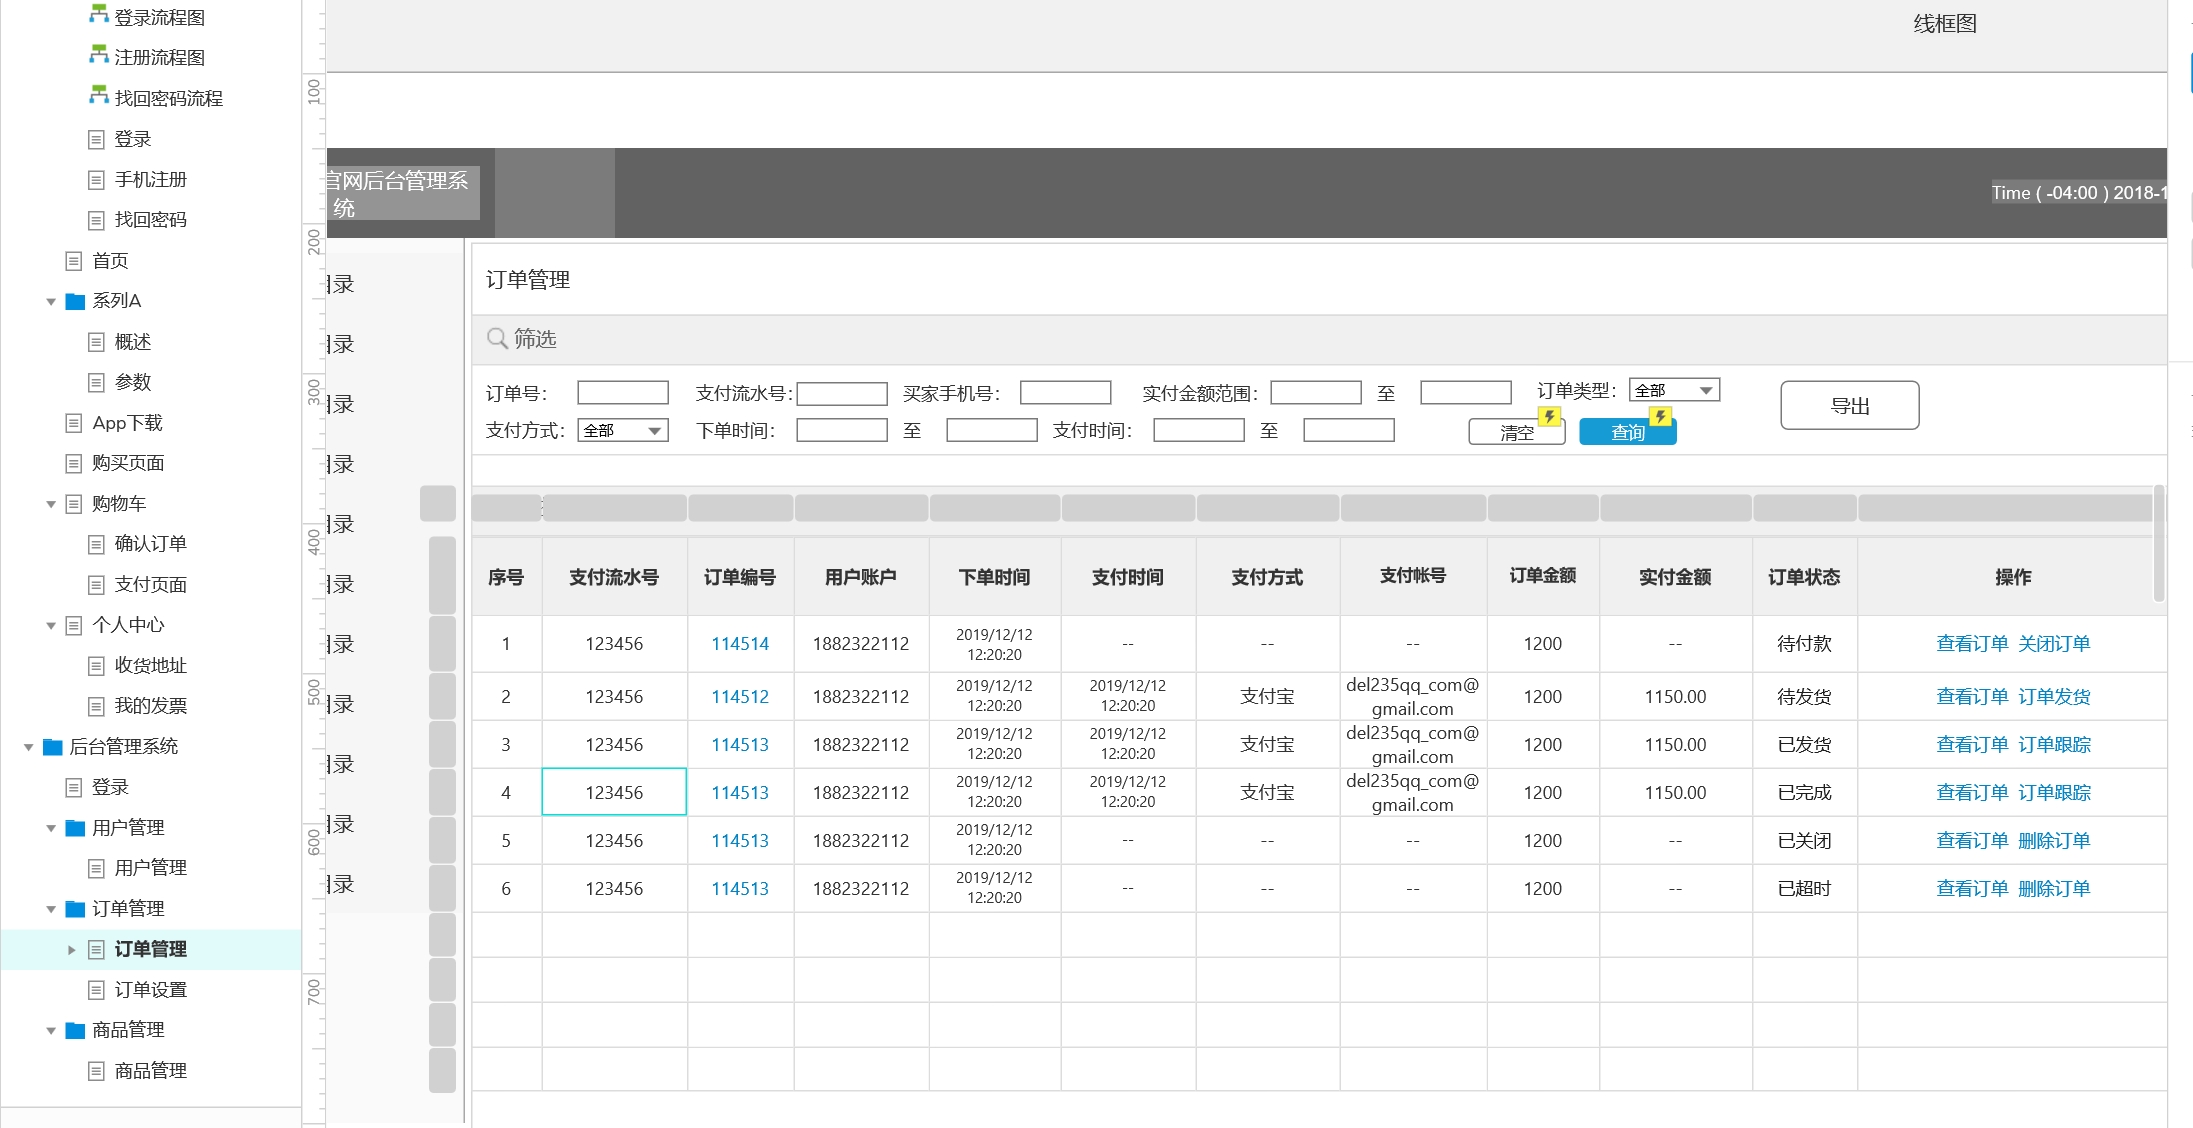The height and width of the screenshot is (1128, 2193).
Task: Open order number 114514 link
Action: (x=740, y=644)
